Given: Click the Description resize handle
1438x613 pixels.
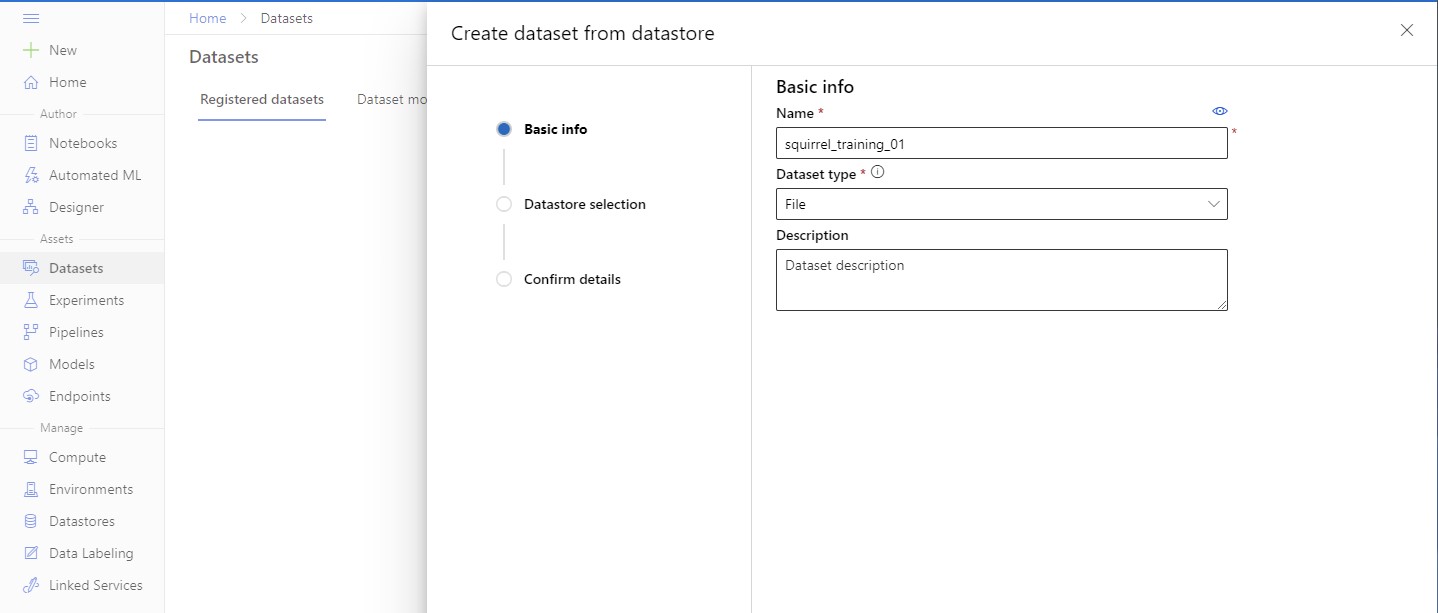Looking at the screenshot, I should (1221, 304).
